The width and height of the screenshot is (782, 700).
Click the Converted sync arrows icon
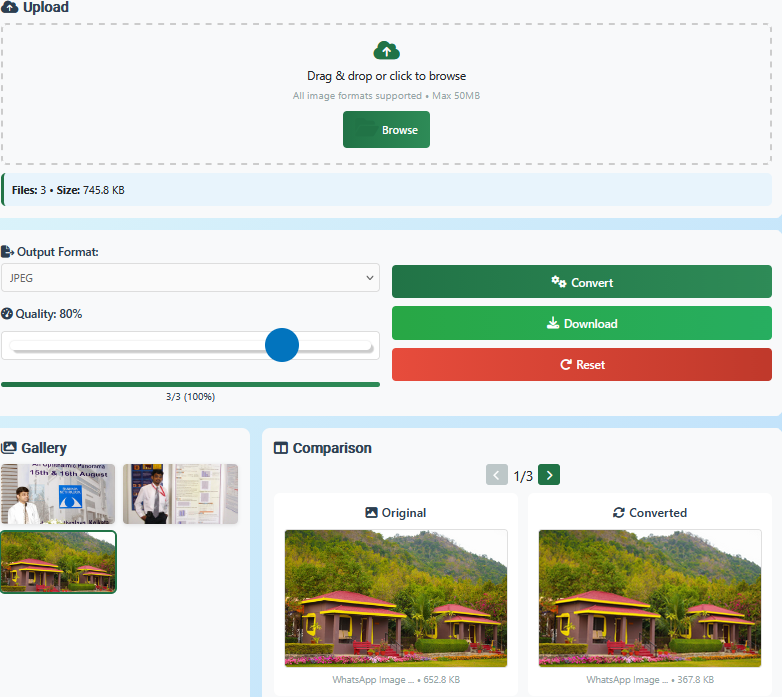pyautogui.click(x=618, y=513)
